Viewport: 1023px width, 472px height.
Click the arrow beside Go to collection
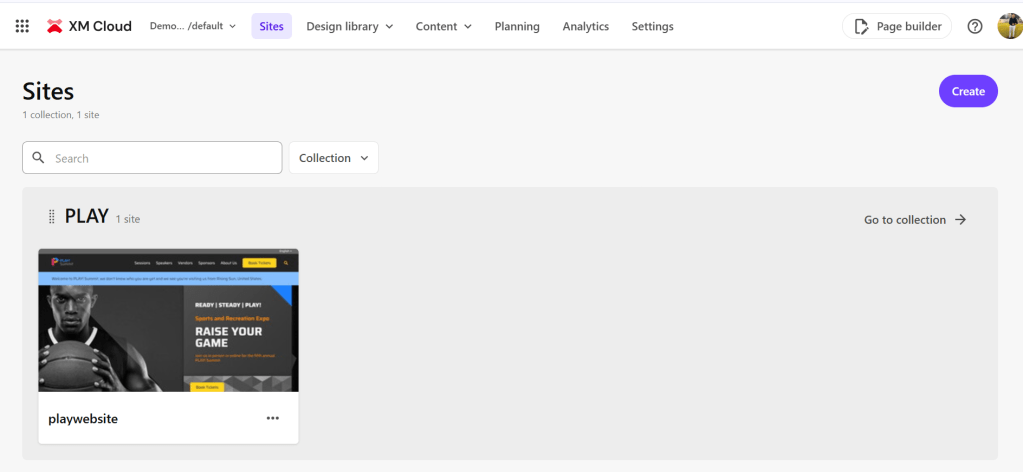tap(961, 220)
